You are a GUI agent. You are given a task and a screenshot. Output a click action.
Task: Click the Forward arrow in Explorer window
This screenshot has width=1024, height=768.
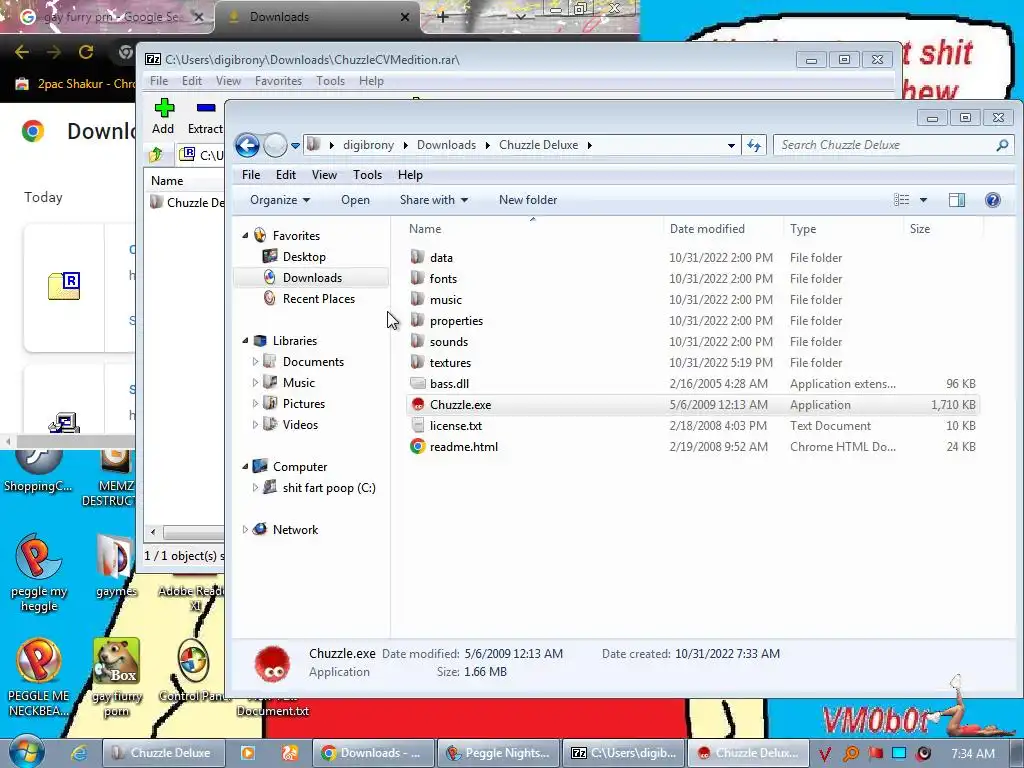pos(275,145)
